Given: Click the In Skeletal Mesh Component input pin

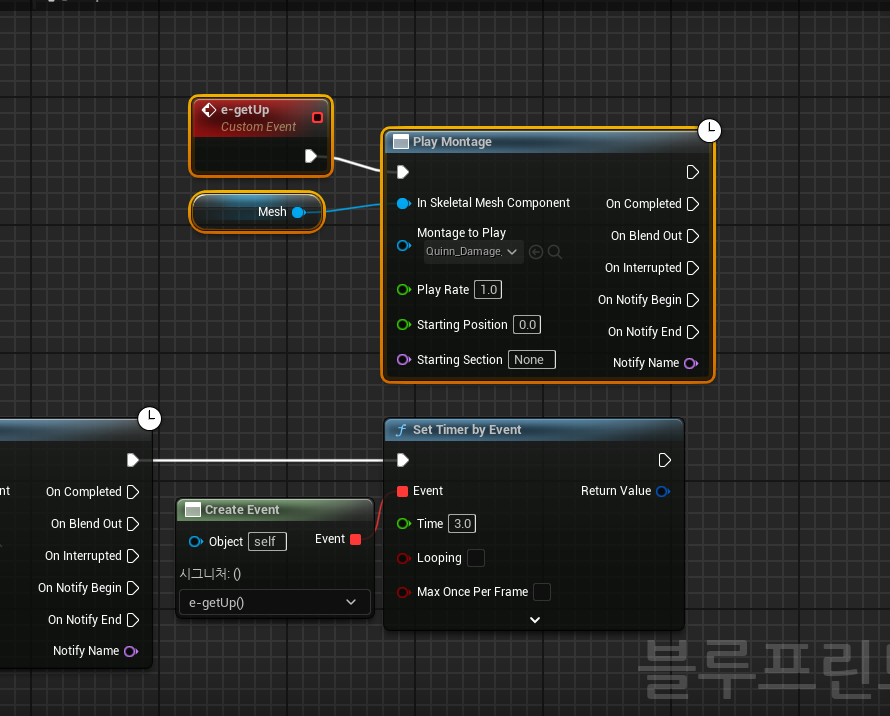Looking at the screenshot, I should [x=404, y=203].
